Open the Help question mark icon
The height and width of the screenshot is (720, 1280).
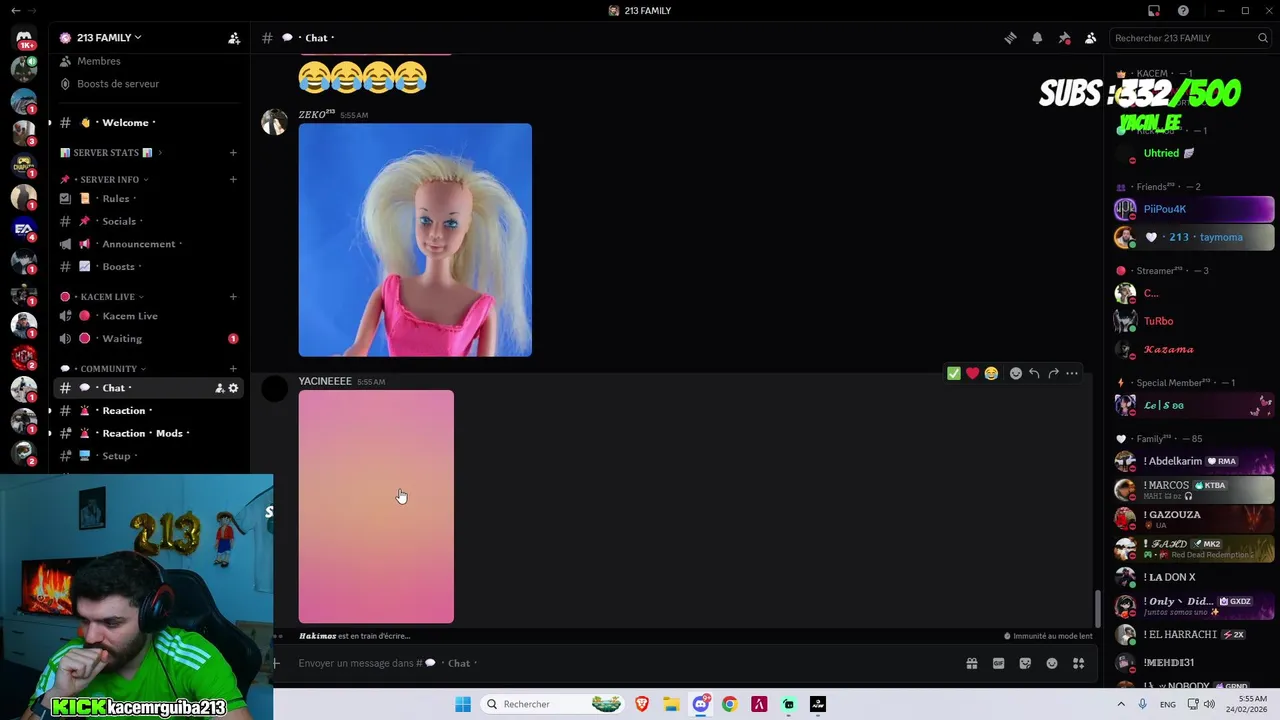coord(1183,11)
